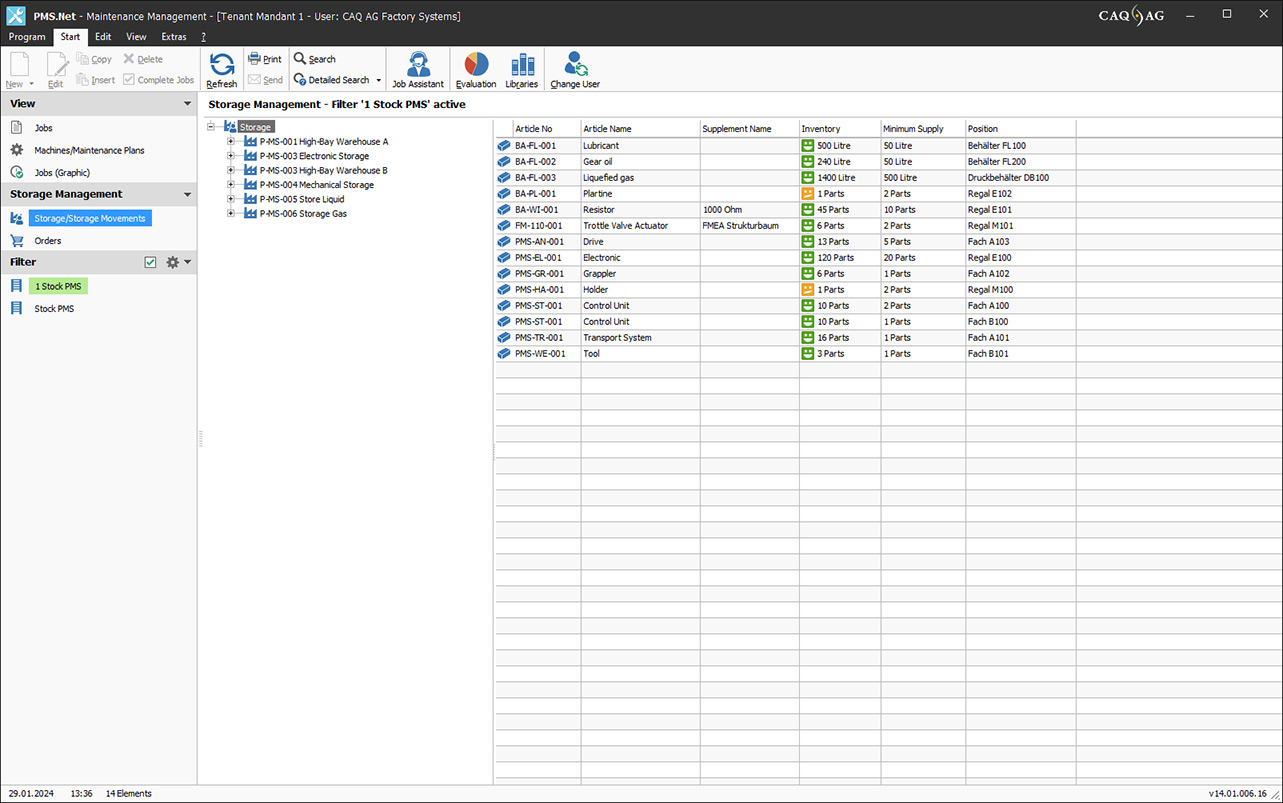Click the orange inventory status icon for Plartine
This screenshot has width=1283, height=803.
tap(808, 193)
